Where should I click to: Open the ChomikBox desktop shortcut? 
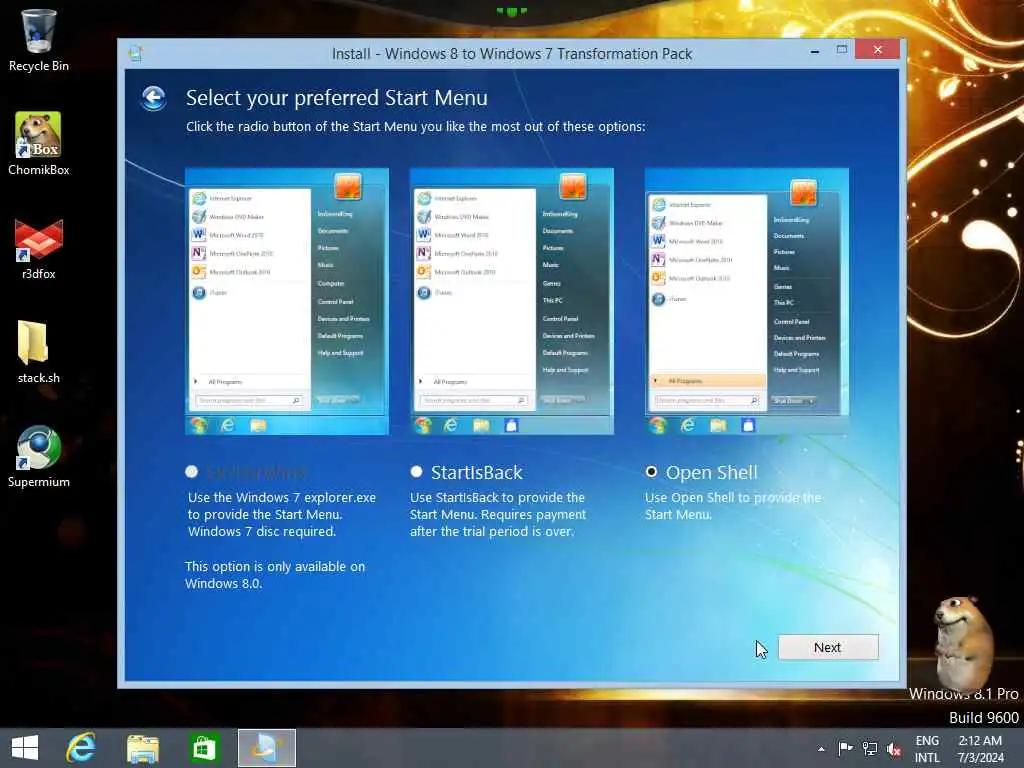tap(39, 144)
